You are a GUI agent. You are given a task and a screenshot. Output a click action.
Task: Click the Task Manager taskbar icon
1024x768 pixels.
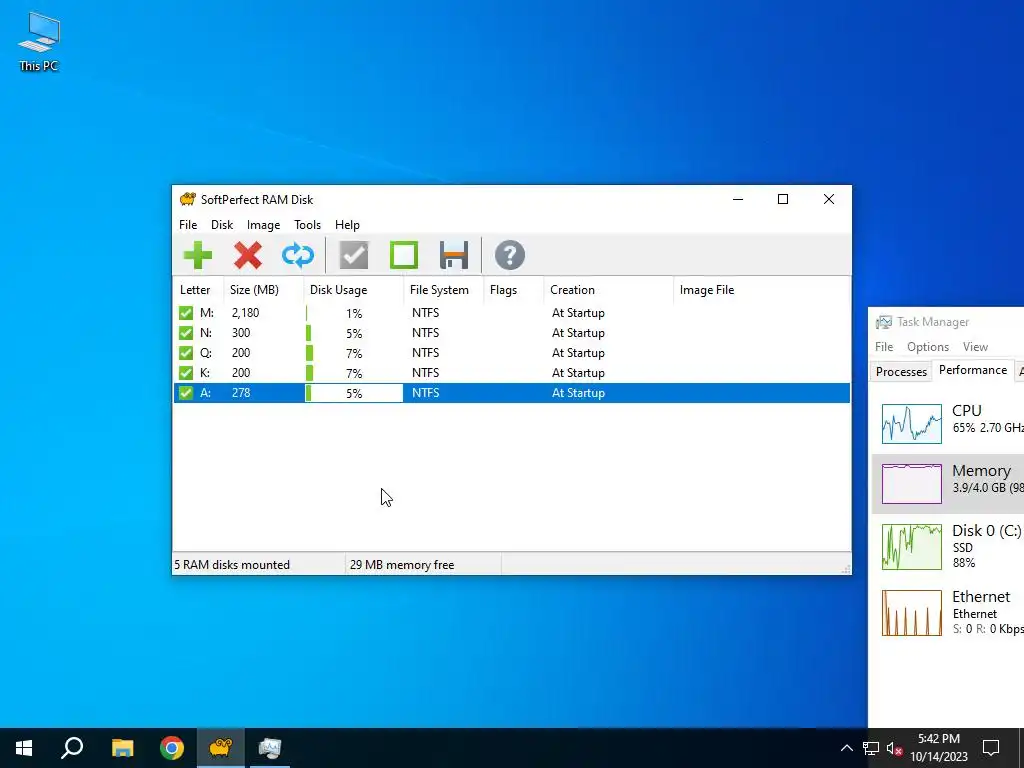click(x=270, y=748)
